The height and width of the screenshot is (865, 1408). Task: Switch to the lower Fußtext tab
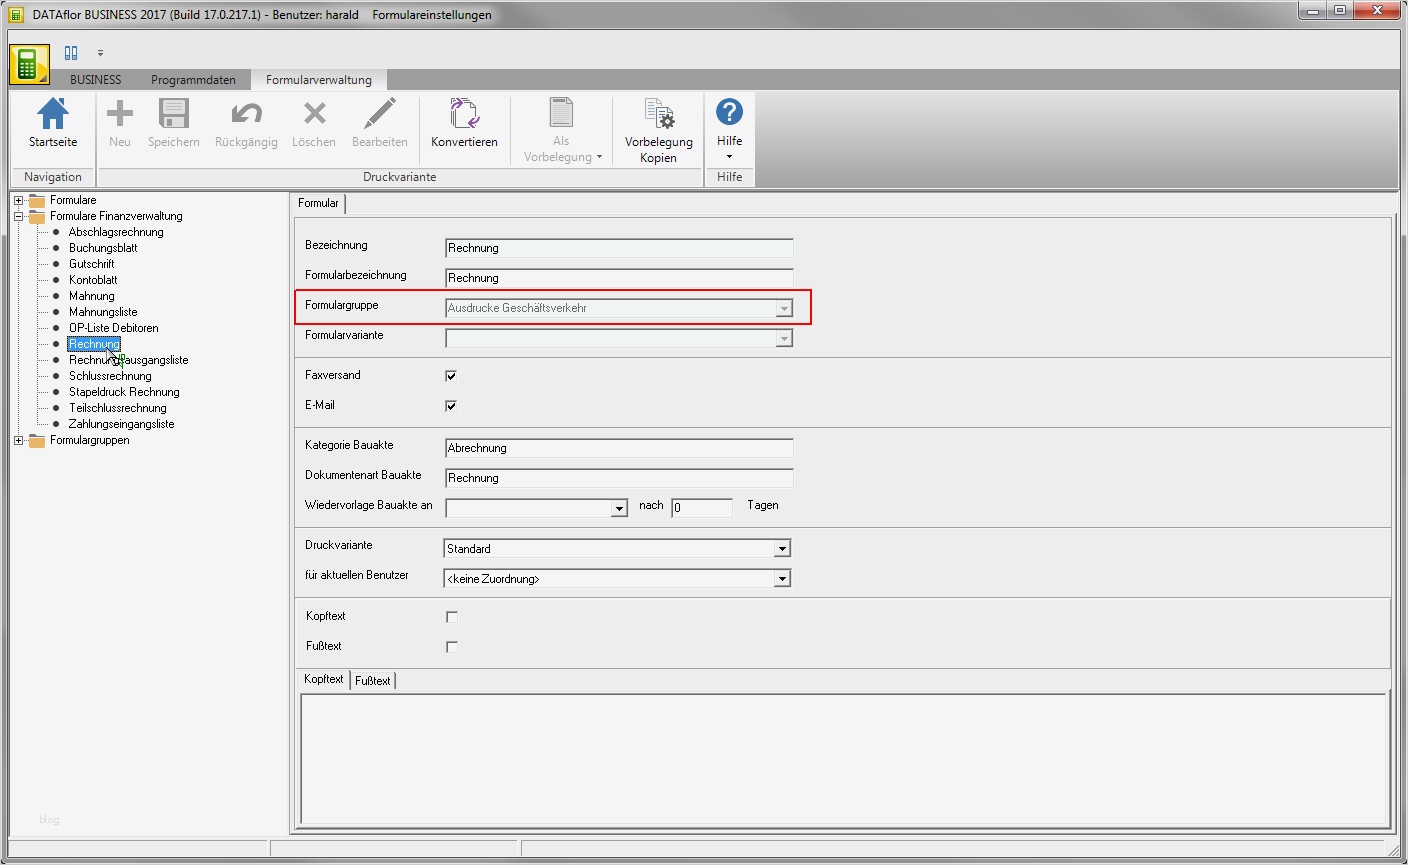pyautogui.click(x=373, y=681)
